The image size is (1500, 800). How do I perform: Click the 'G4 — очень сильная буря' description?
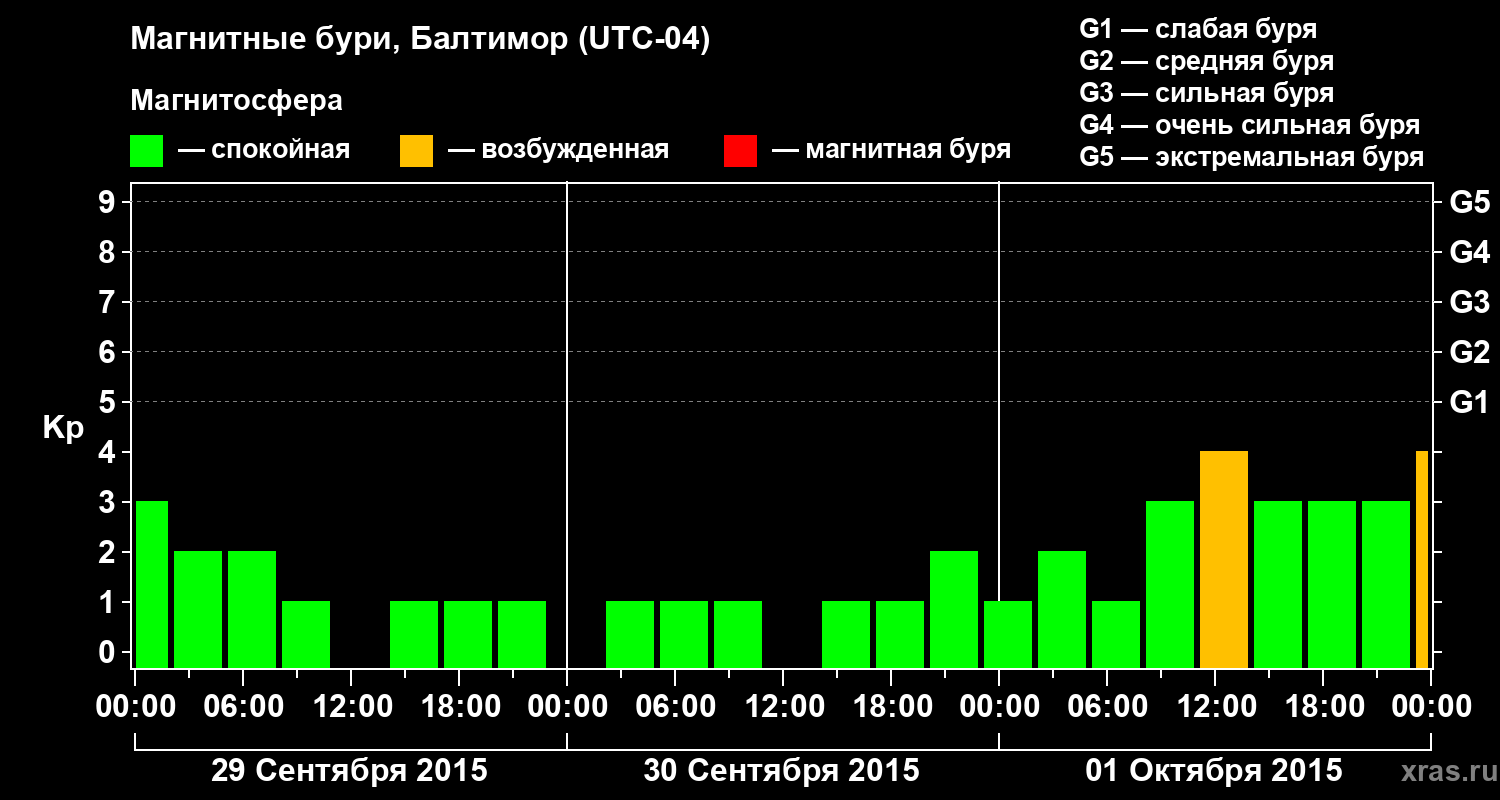pos(1250,125)
